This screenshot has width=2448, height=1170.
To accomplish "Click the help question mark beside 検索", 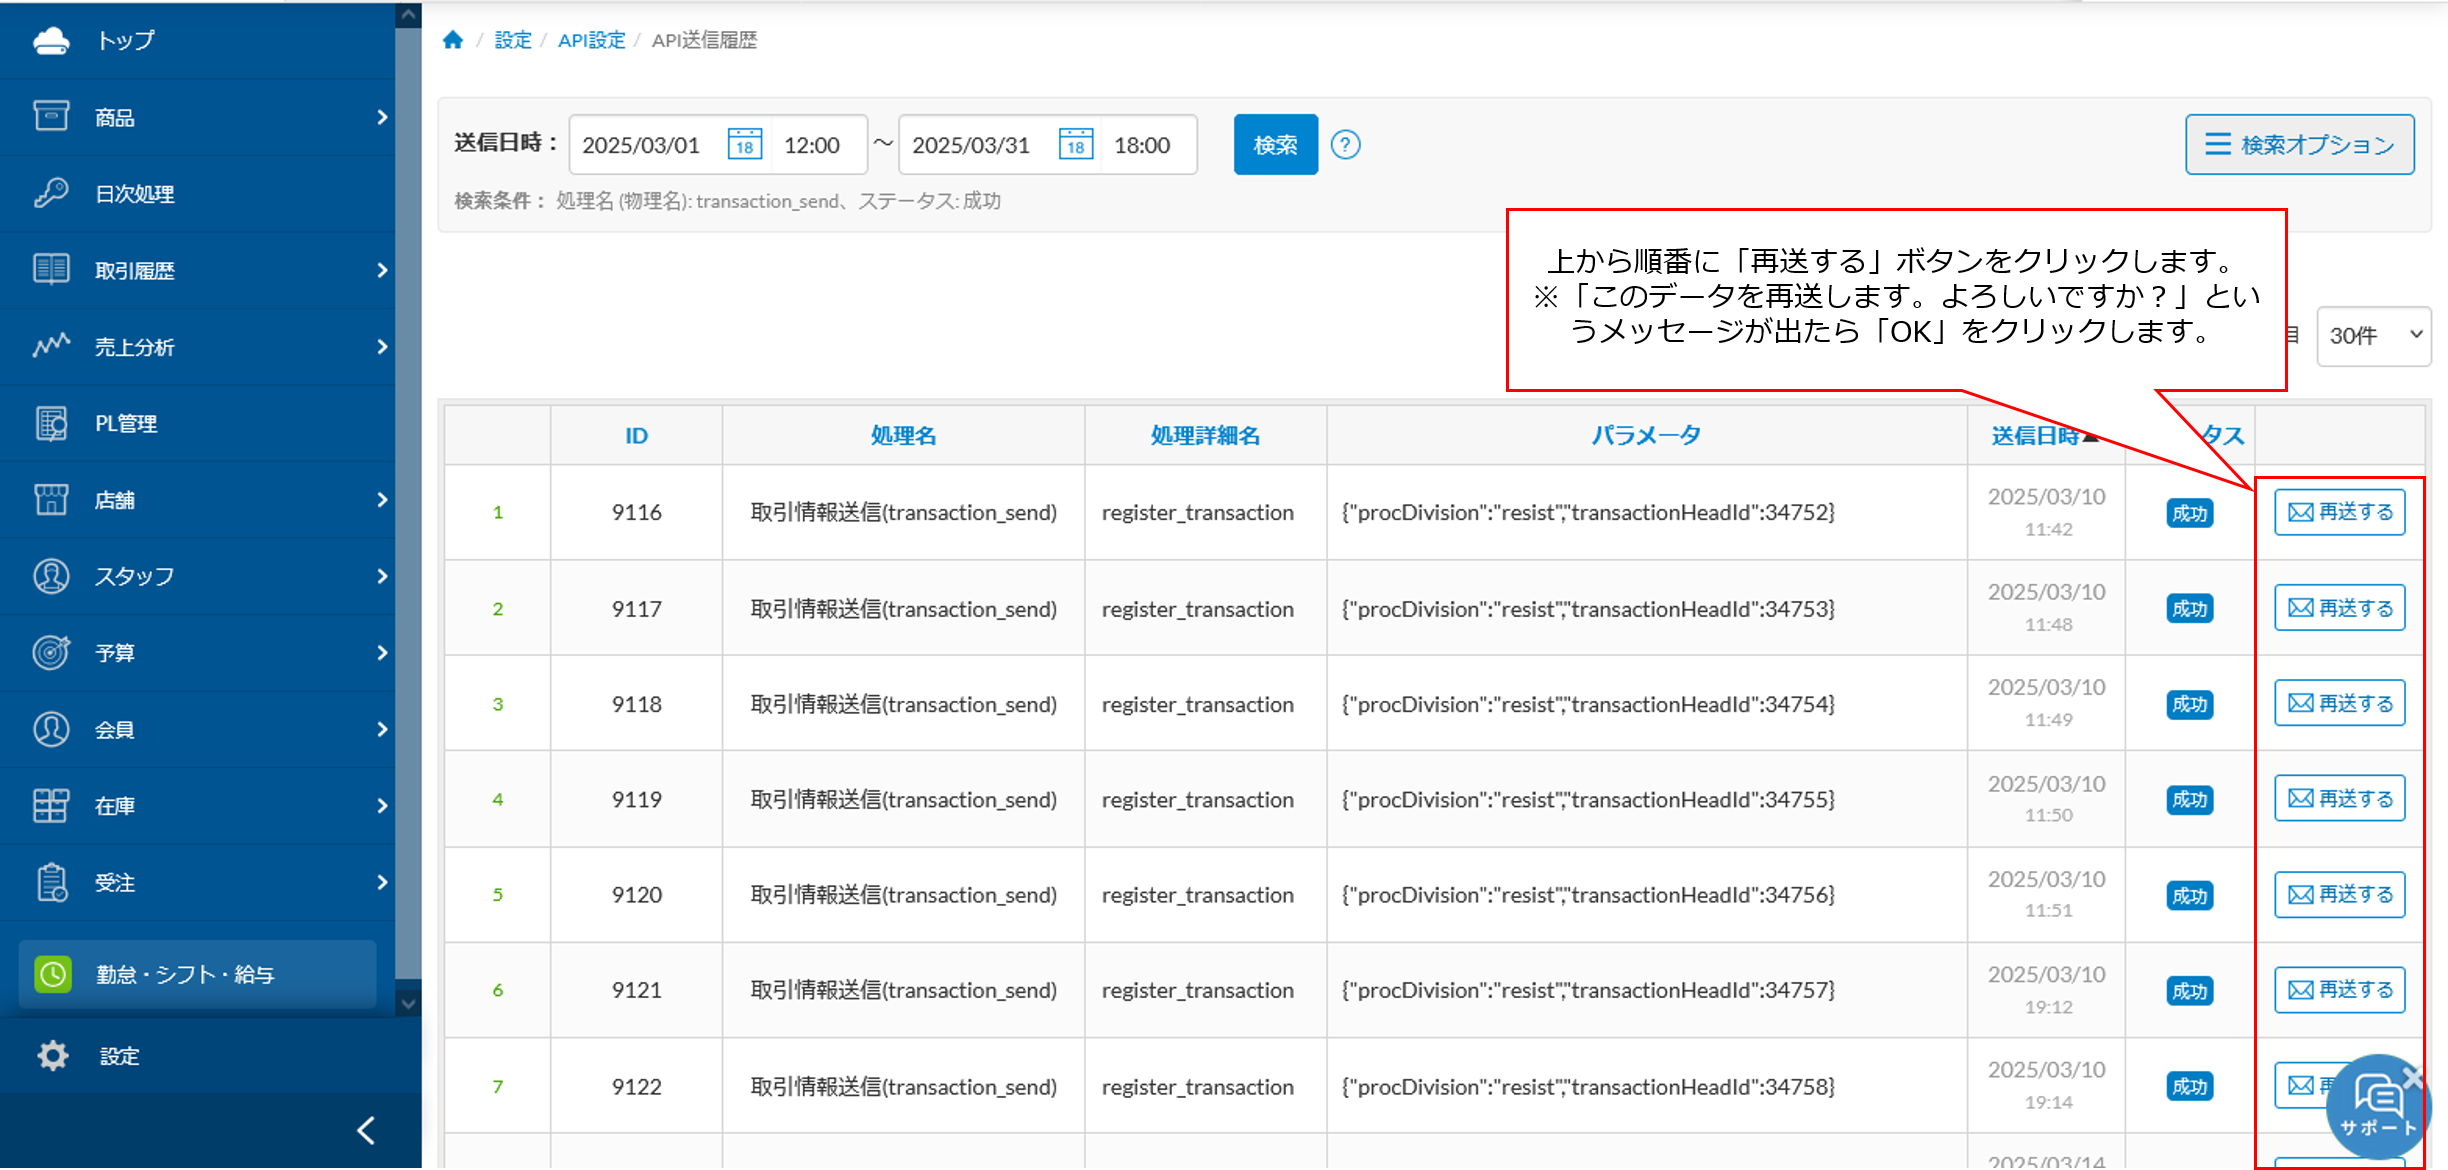I will tap(1347, 144).
